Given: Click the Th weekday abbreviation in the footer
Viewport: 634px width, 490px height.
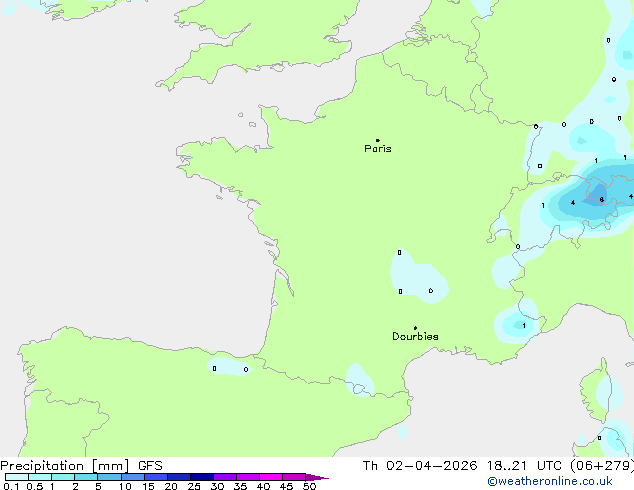Looking at the screenshot, I should (370, 466).
